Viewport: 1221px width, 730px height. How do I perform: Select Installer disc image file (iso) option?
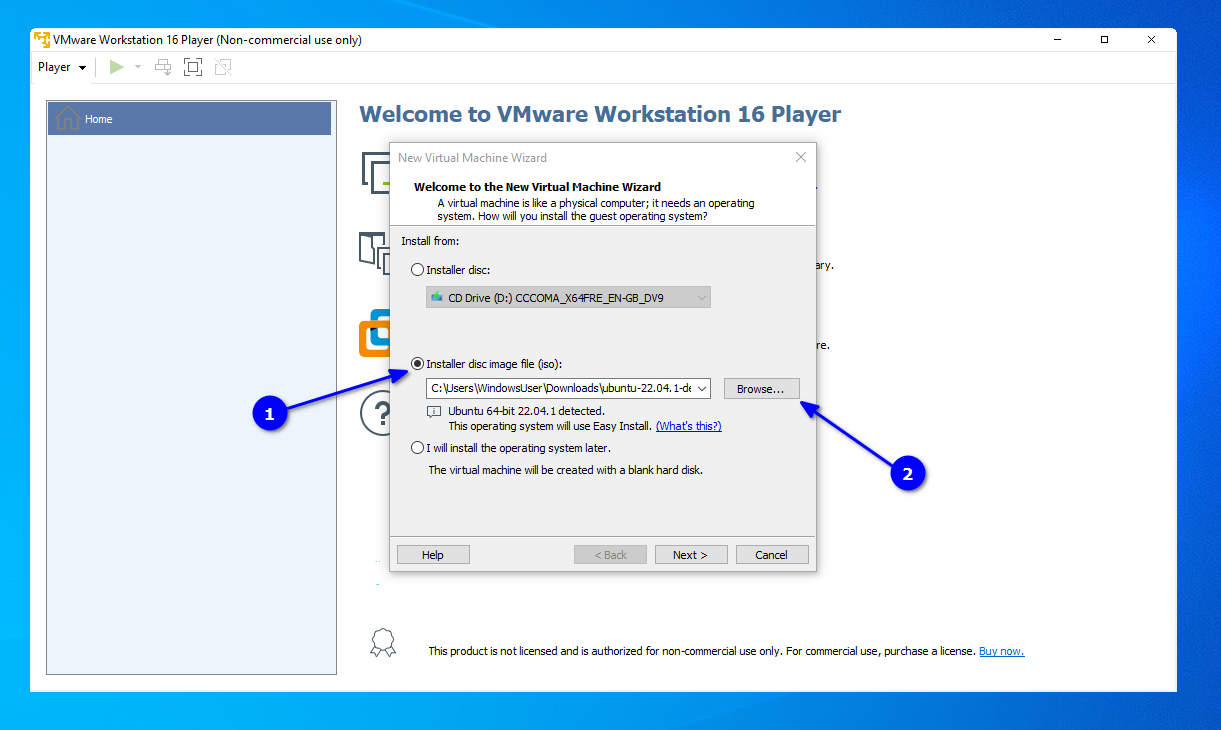417,364
